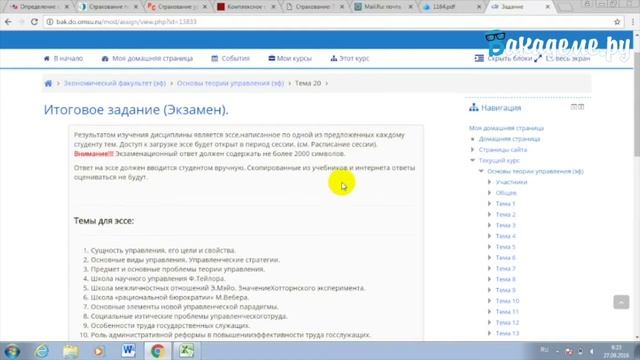The height and width of the screenshot is (360, 640).
Task: Click the Навигация block tree icon
Action: 473,108
